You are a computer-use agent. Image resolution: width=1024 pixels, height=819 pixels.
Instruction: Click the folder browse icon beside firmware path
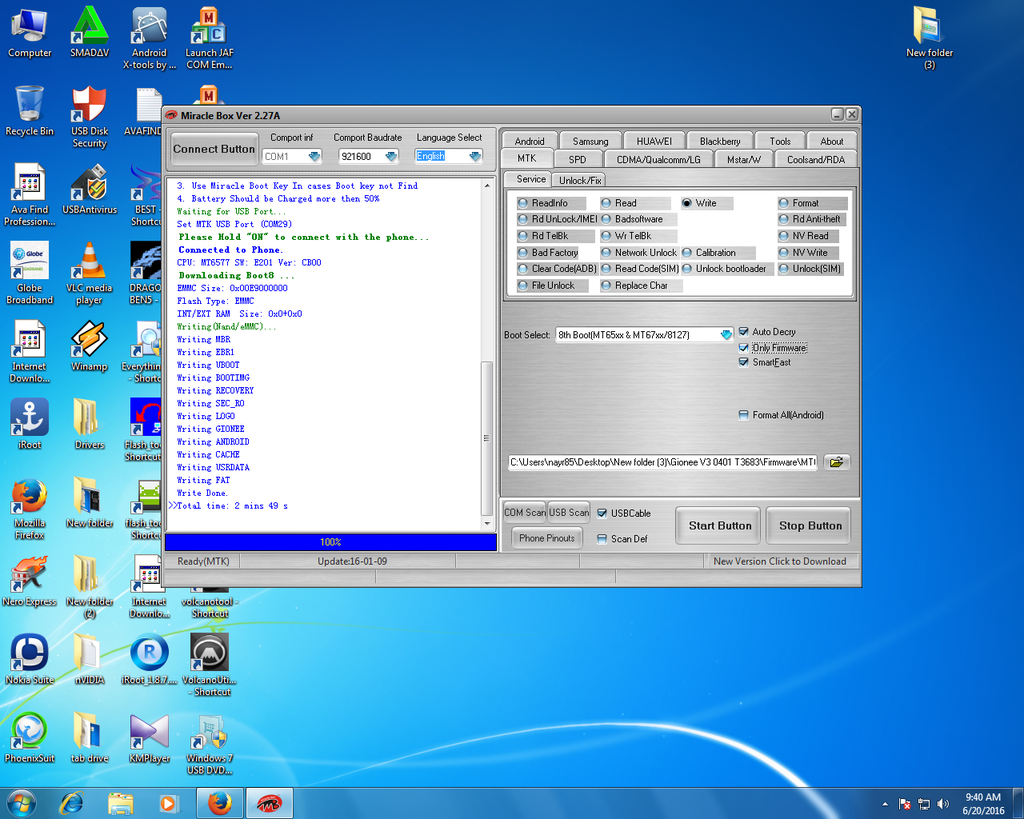coord(836,462)
